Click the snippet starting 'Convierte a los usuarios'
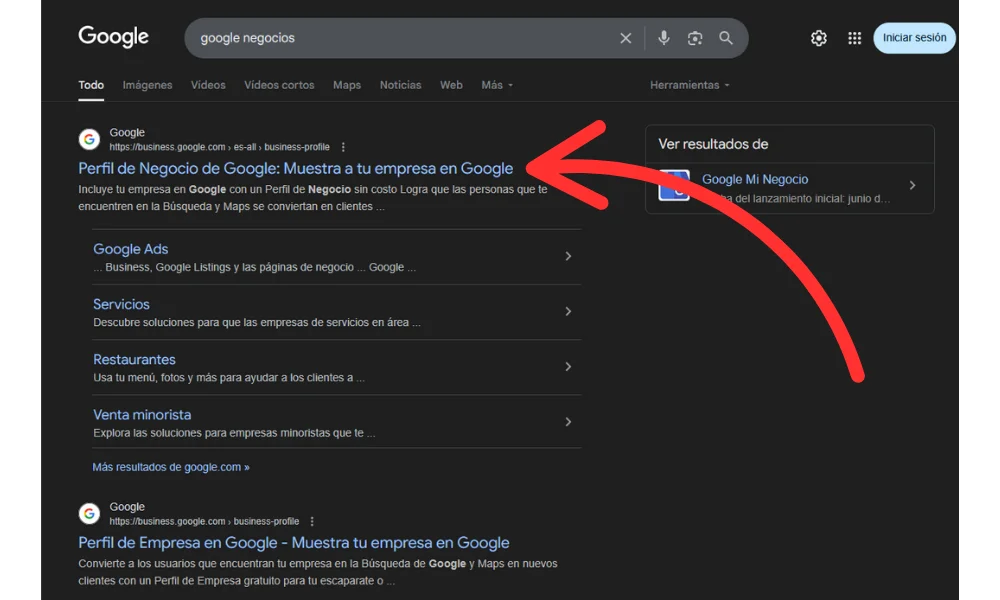Screen dimensions: 1000x600 [318, 573]
